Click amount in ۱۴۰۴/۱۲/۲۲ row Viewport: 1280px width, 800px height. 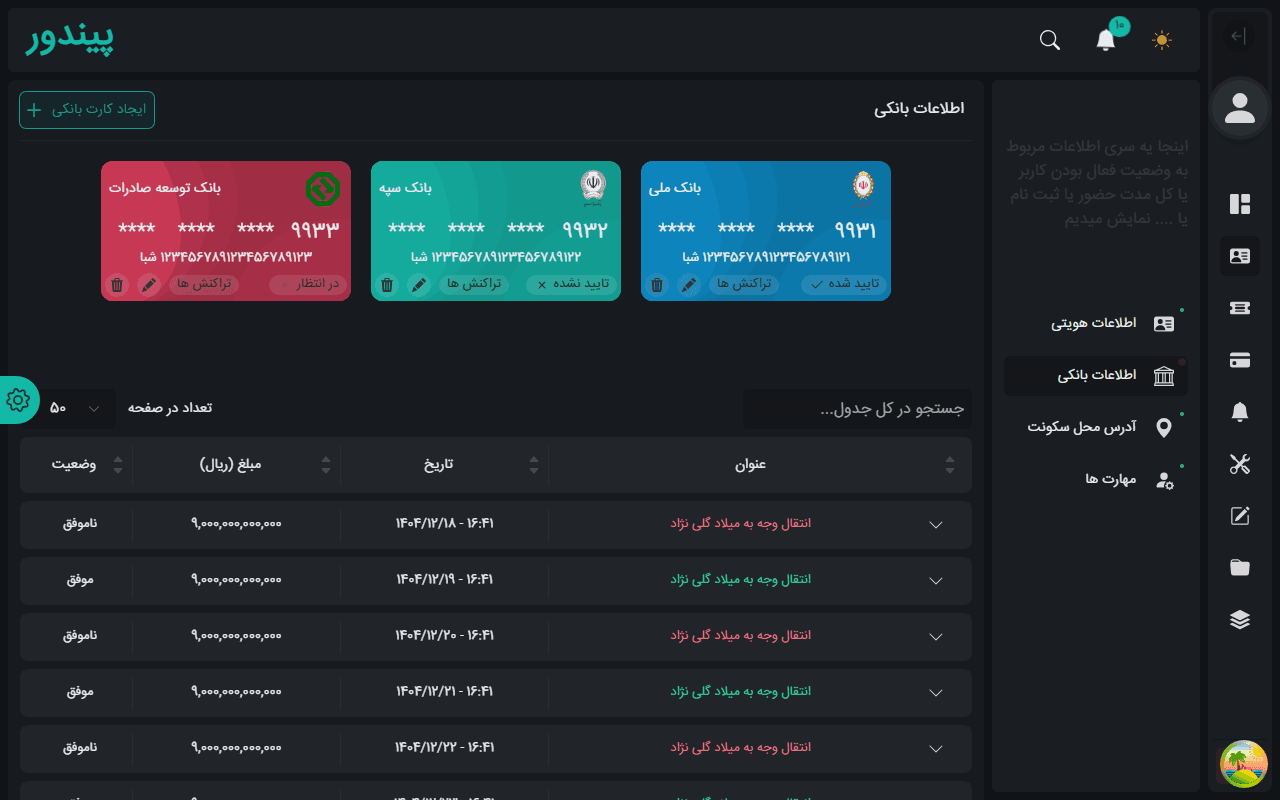point(236,748)
